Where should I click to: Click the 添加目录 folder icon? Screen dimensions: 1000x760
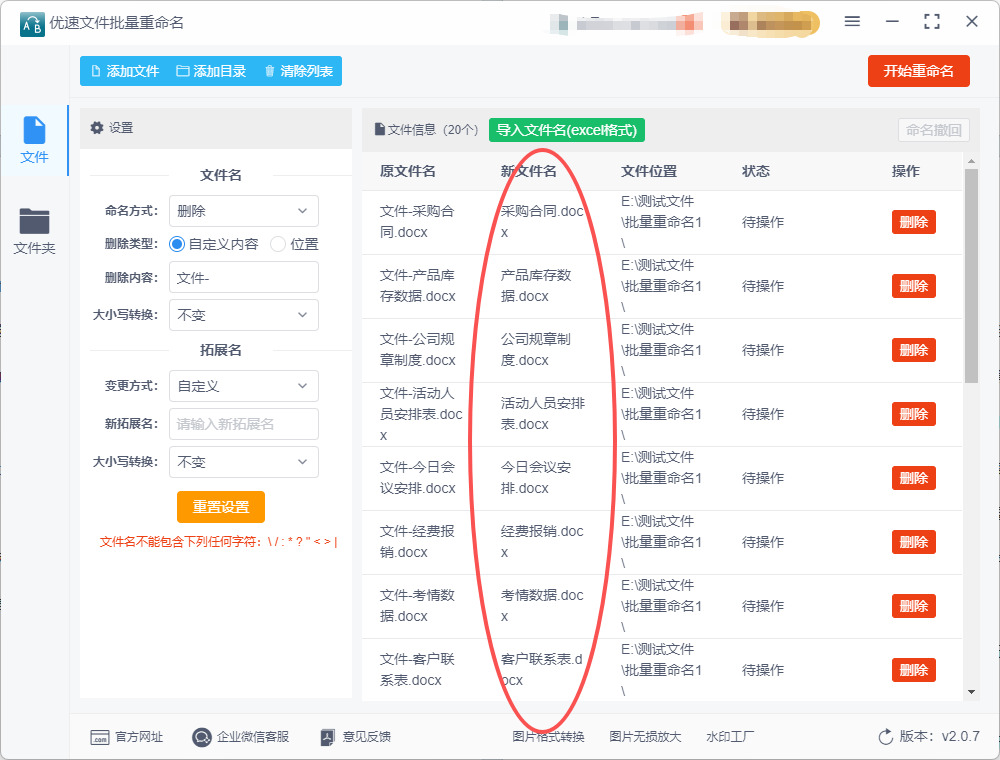point(183,71)
